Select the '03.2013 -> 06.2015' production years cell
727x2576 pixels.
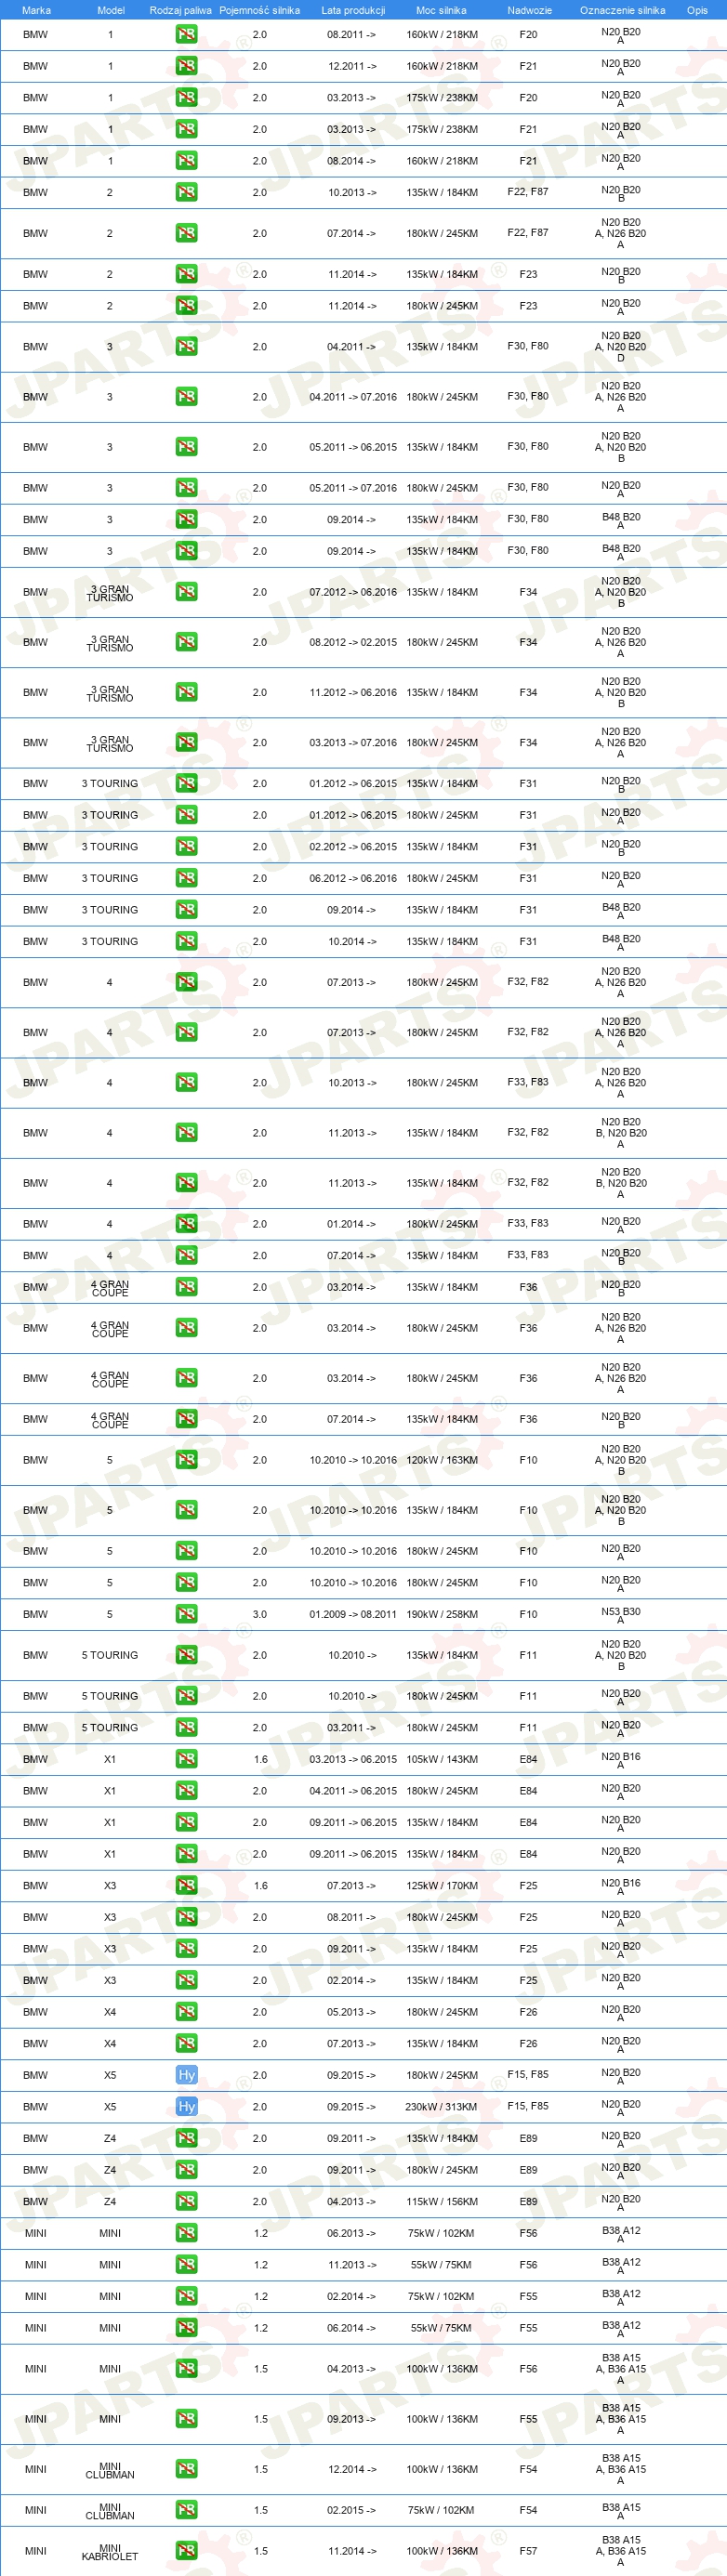pos(353,1759)
